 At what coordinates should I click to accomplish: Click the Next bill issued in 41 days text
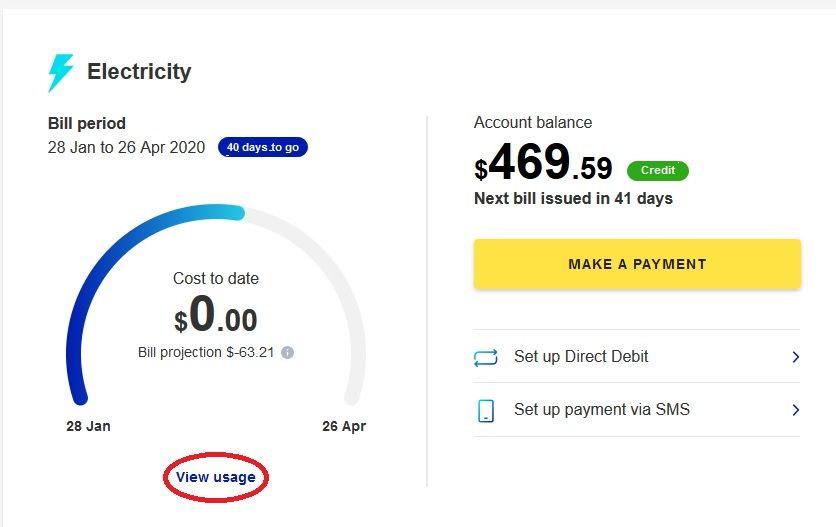pyautogui.click(x=573, y=199)
